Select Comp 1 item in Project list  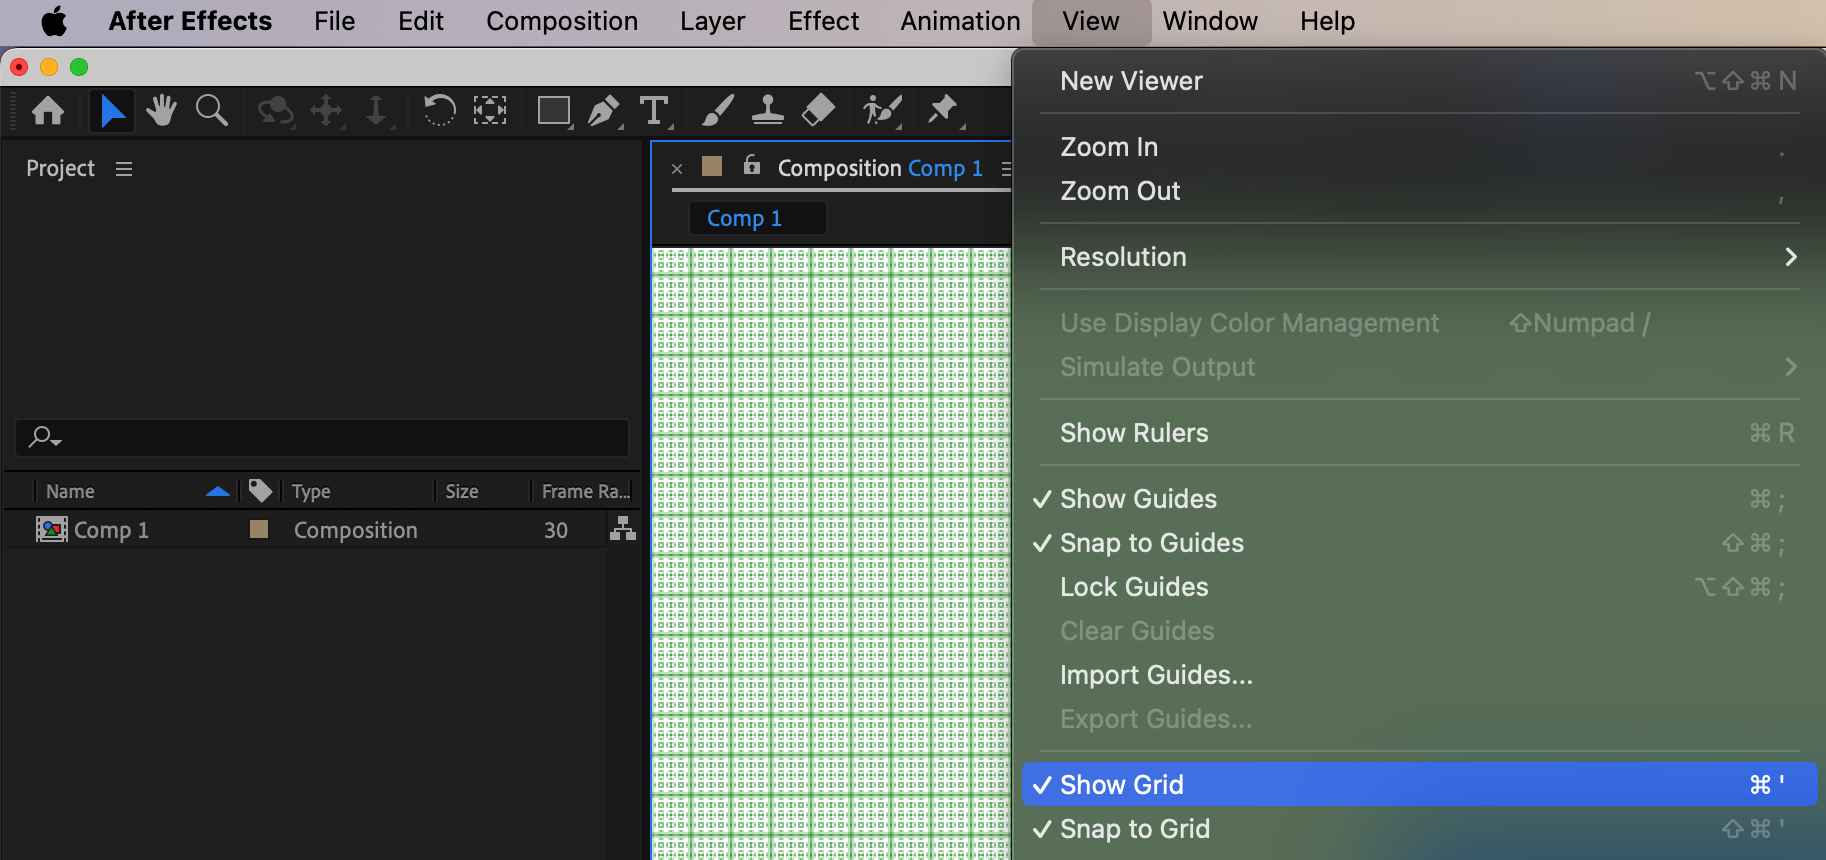click(110, 530)
